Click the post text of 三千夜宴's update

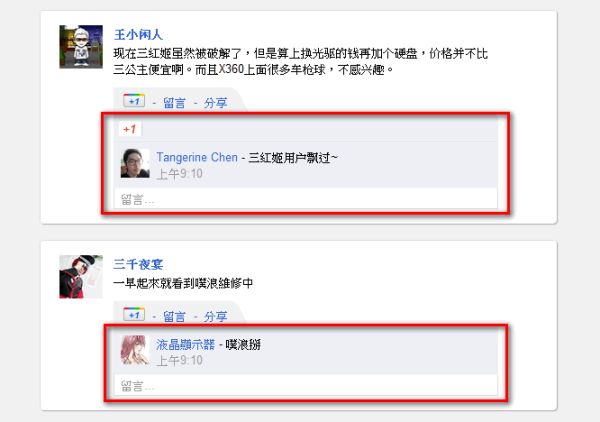(183, 283)
